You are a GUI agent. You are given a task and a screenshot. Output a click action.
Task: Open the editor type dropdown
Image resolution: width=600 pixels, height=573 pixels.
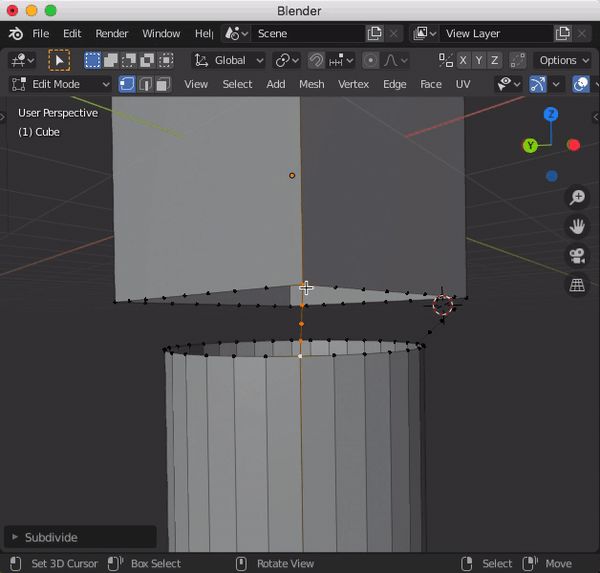(x=22, y=60)
